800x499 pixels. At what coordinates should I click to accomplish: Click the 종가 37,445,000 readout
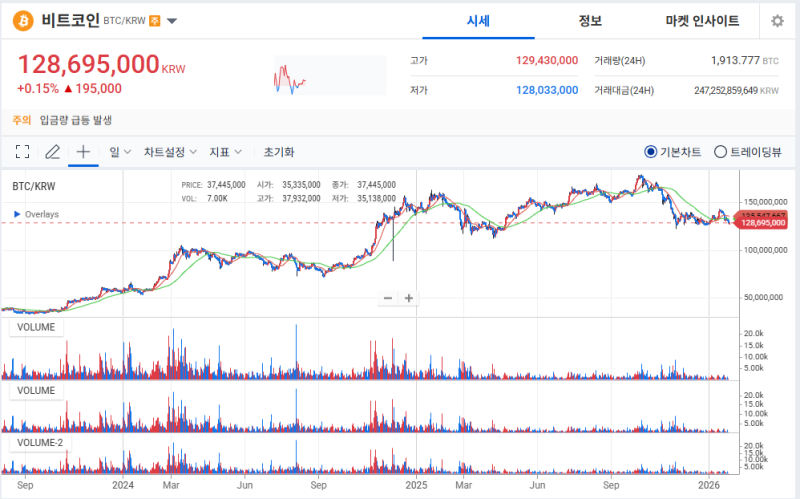[364, 185]
